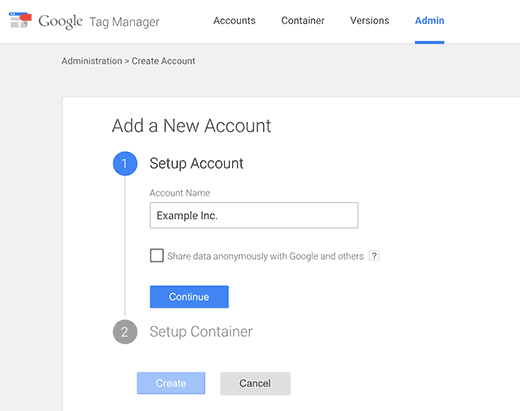Click the Google Tag Manager logo icon
520x411 pixels.
[x=20, y=20]
